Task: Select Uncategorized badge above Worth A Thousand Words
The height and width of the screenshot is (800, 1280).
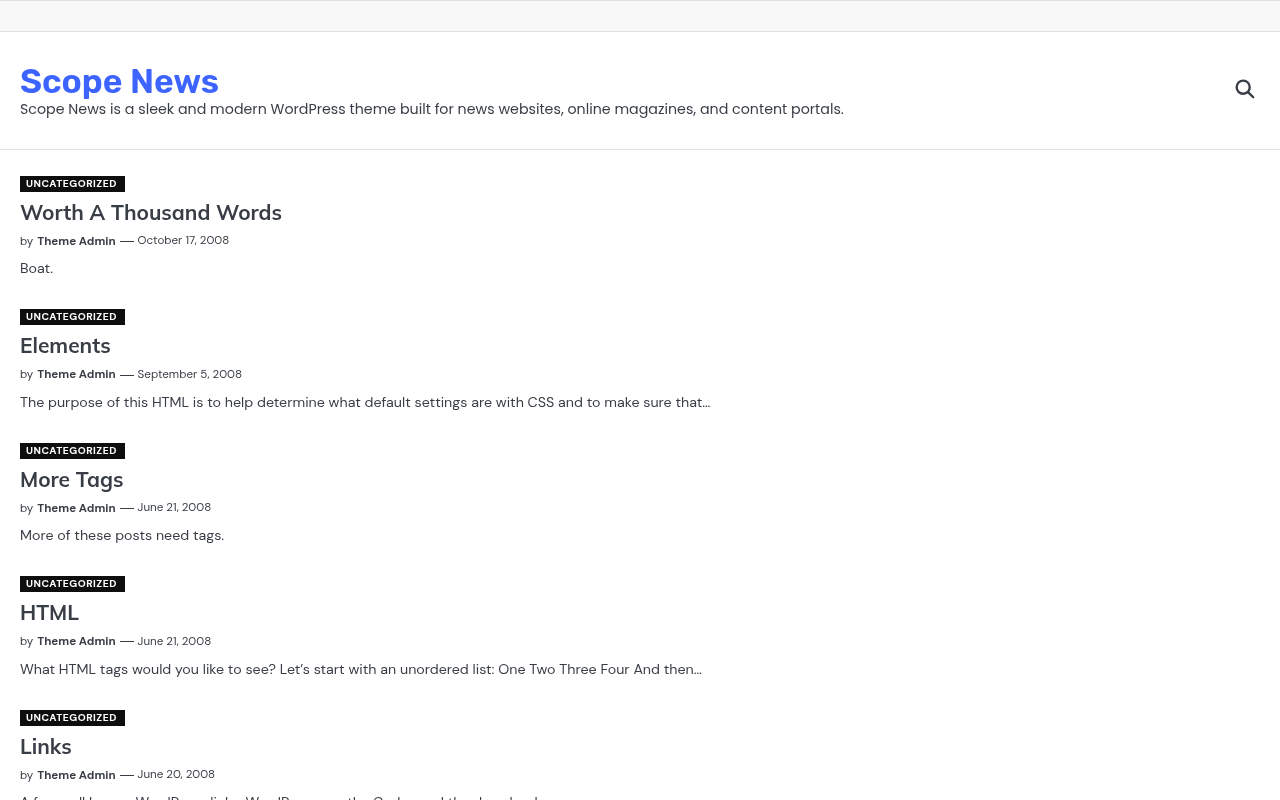Action: tap(72, 184)
